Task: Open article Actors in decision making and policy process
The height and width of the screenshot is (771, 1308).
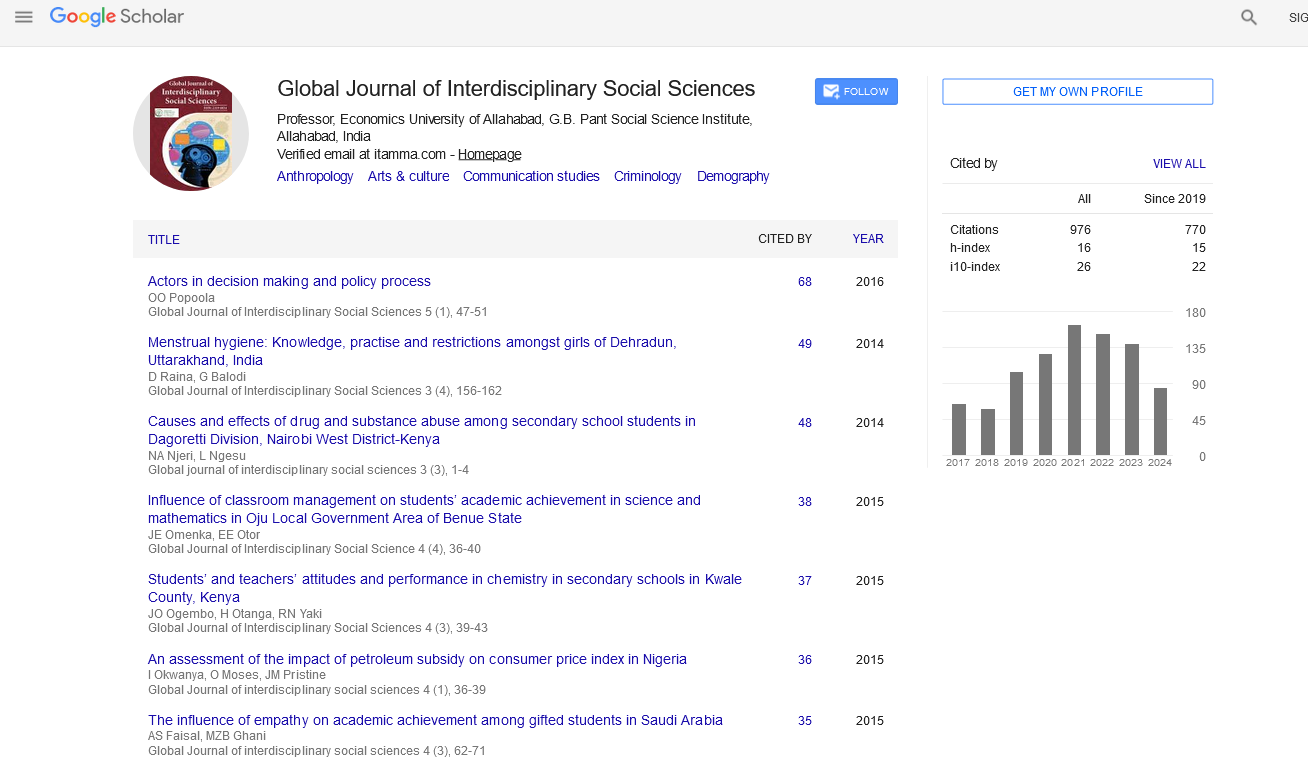Action: (289, 281)
